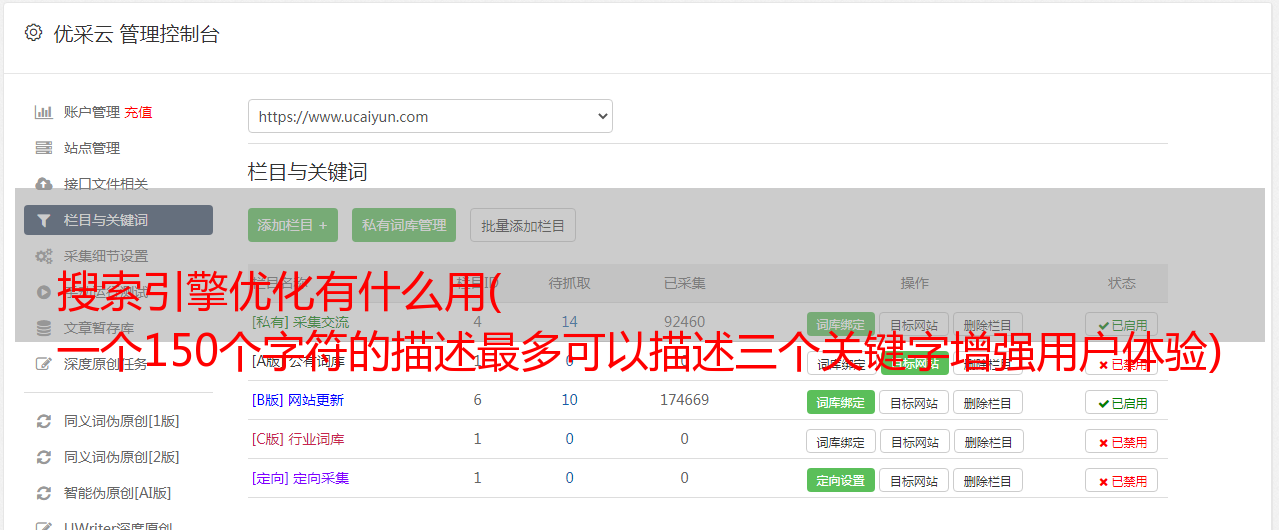Click the 待抓取 value 14

[570, 322]
